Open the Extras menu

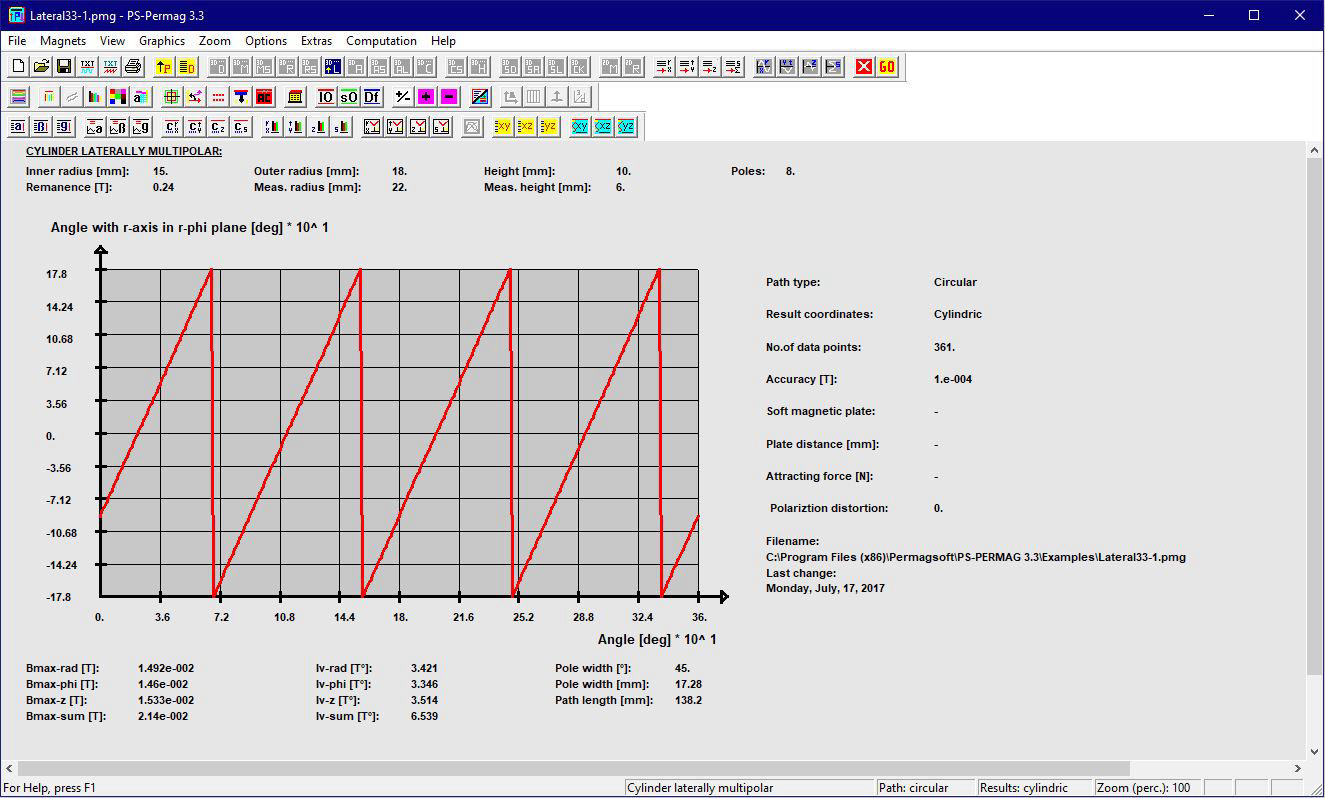point(316,41)
